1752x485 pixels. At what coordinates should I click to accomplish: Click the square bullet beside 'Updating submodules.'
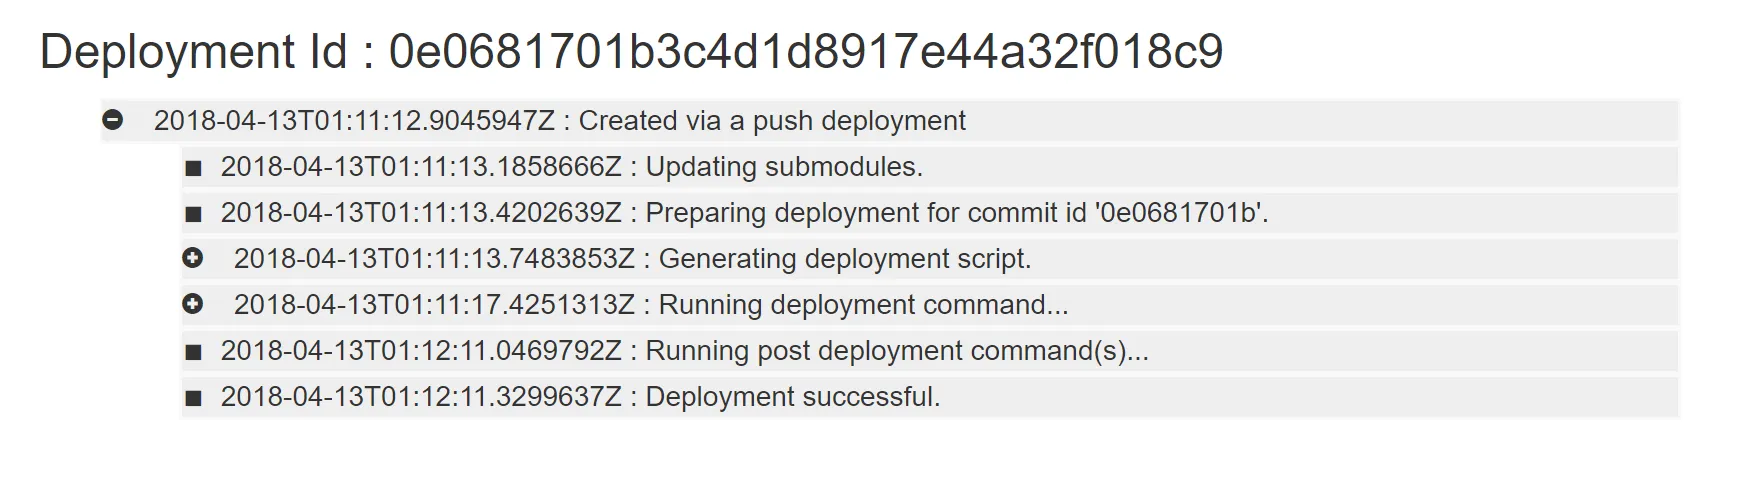tap(194, 168)
